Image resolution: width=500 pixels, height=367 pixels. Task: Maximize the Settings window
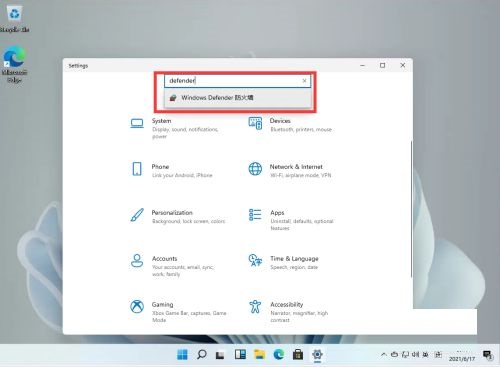(382, 66)
